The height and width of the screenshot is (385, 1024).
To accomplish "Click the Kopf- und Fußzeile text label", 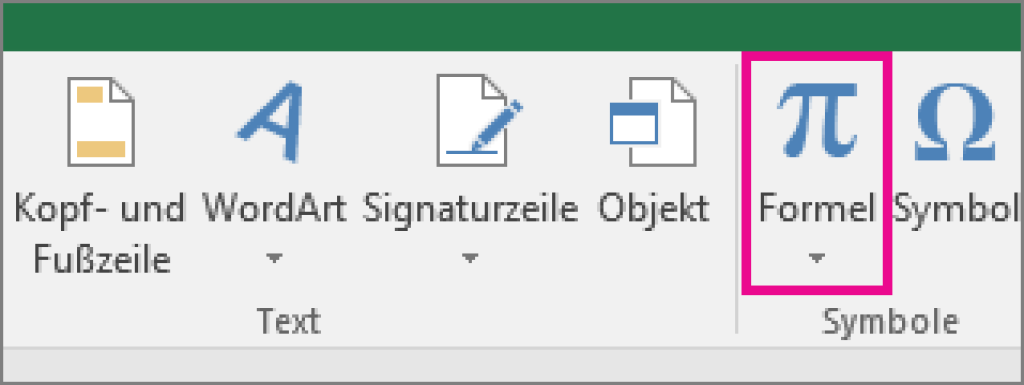I will (100, 234).
